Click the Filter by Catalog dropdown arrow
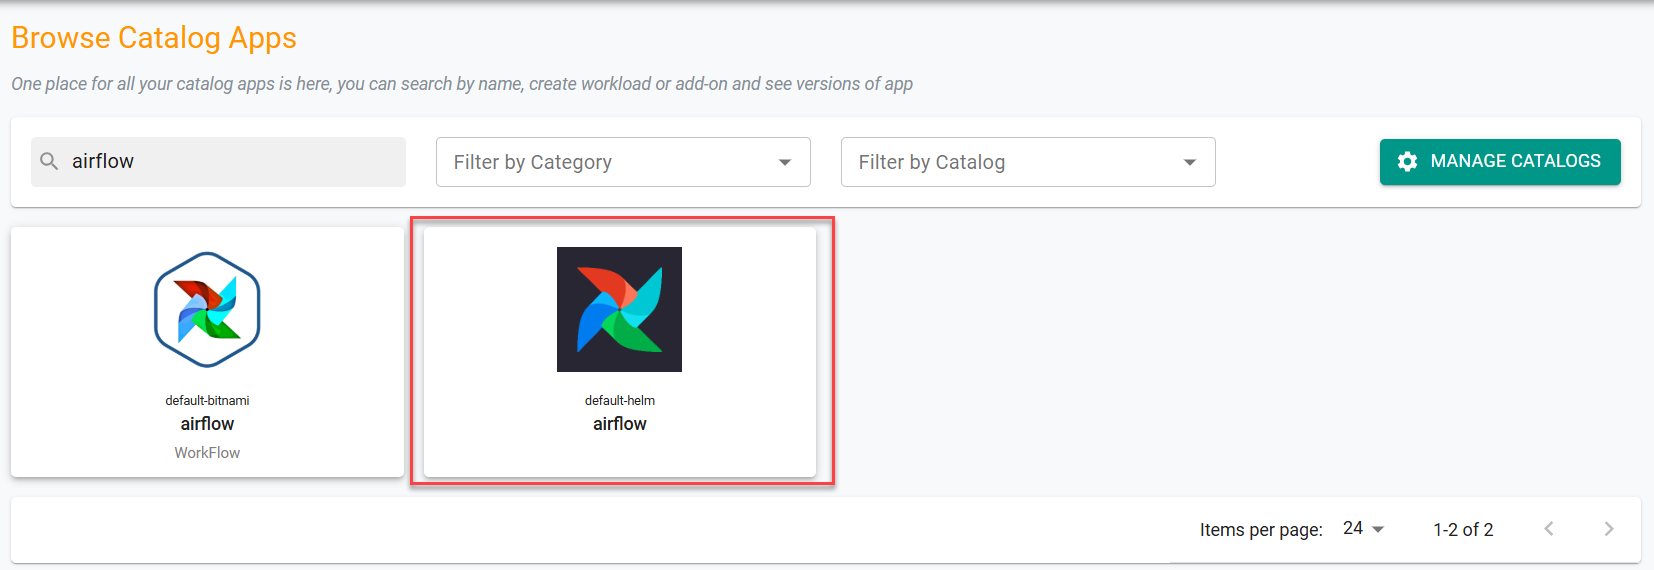 coord(1190,162)
